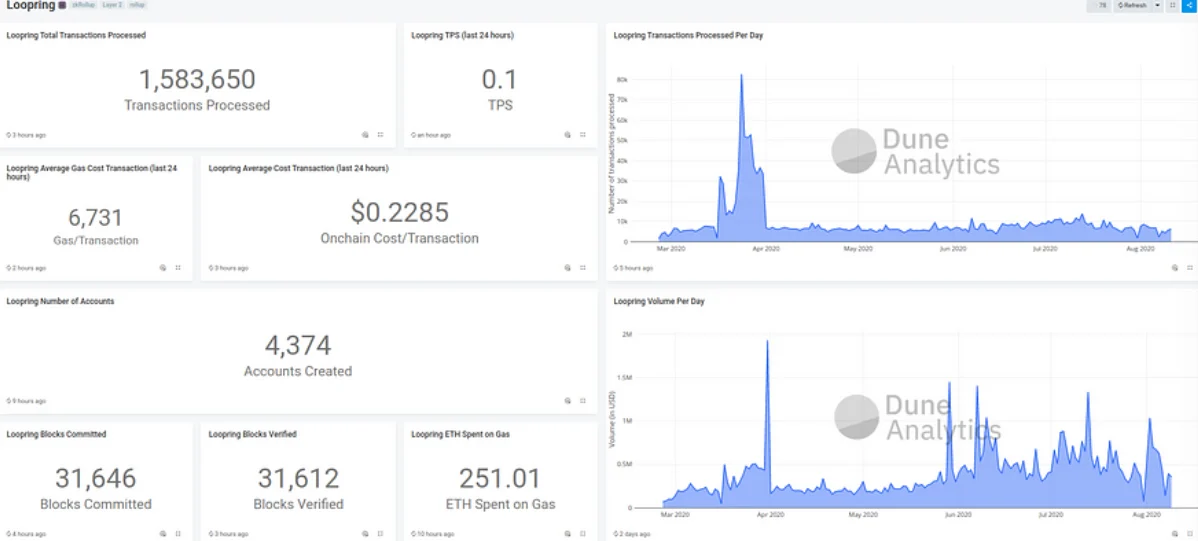
Task: Expand Blocks Committed widget four-square icon
Action: tap(178, 533)
